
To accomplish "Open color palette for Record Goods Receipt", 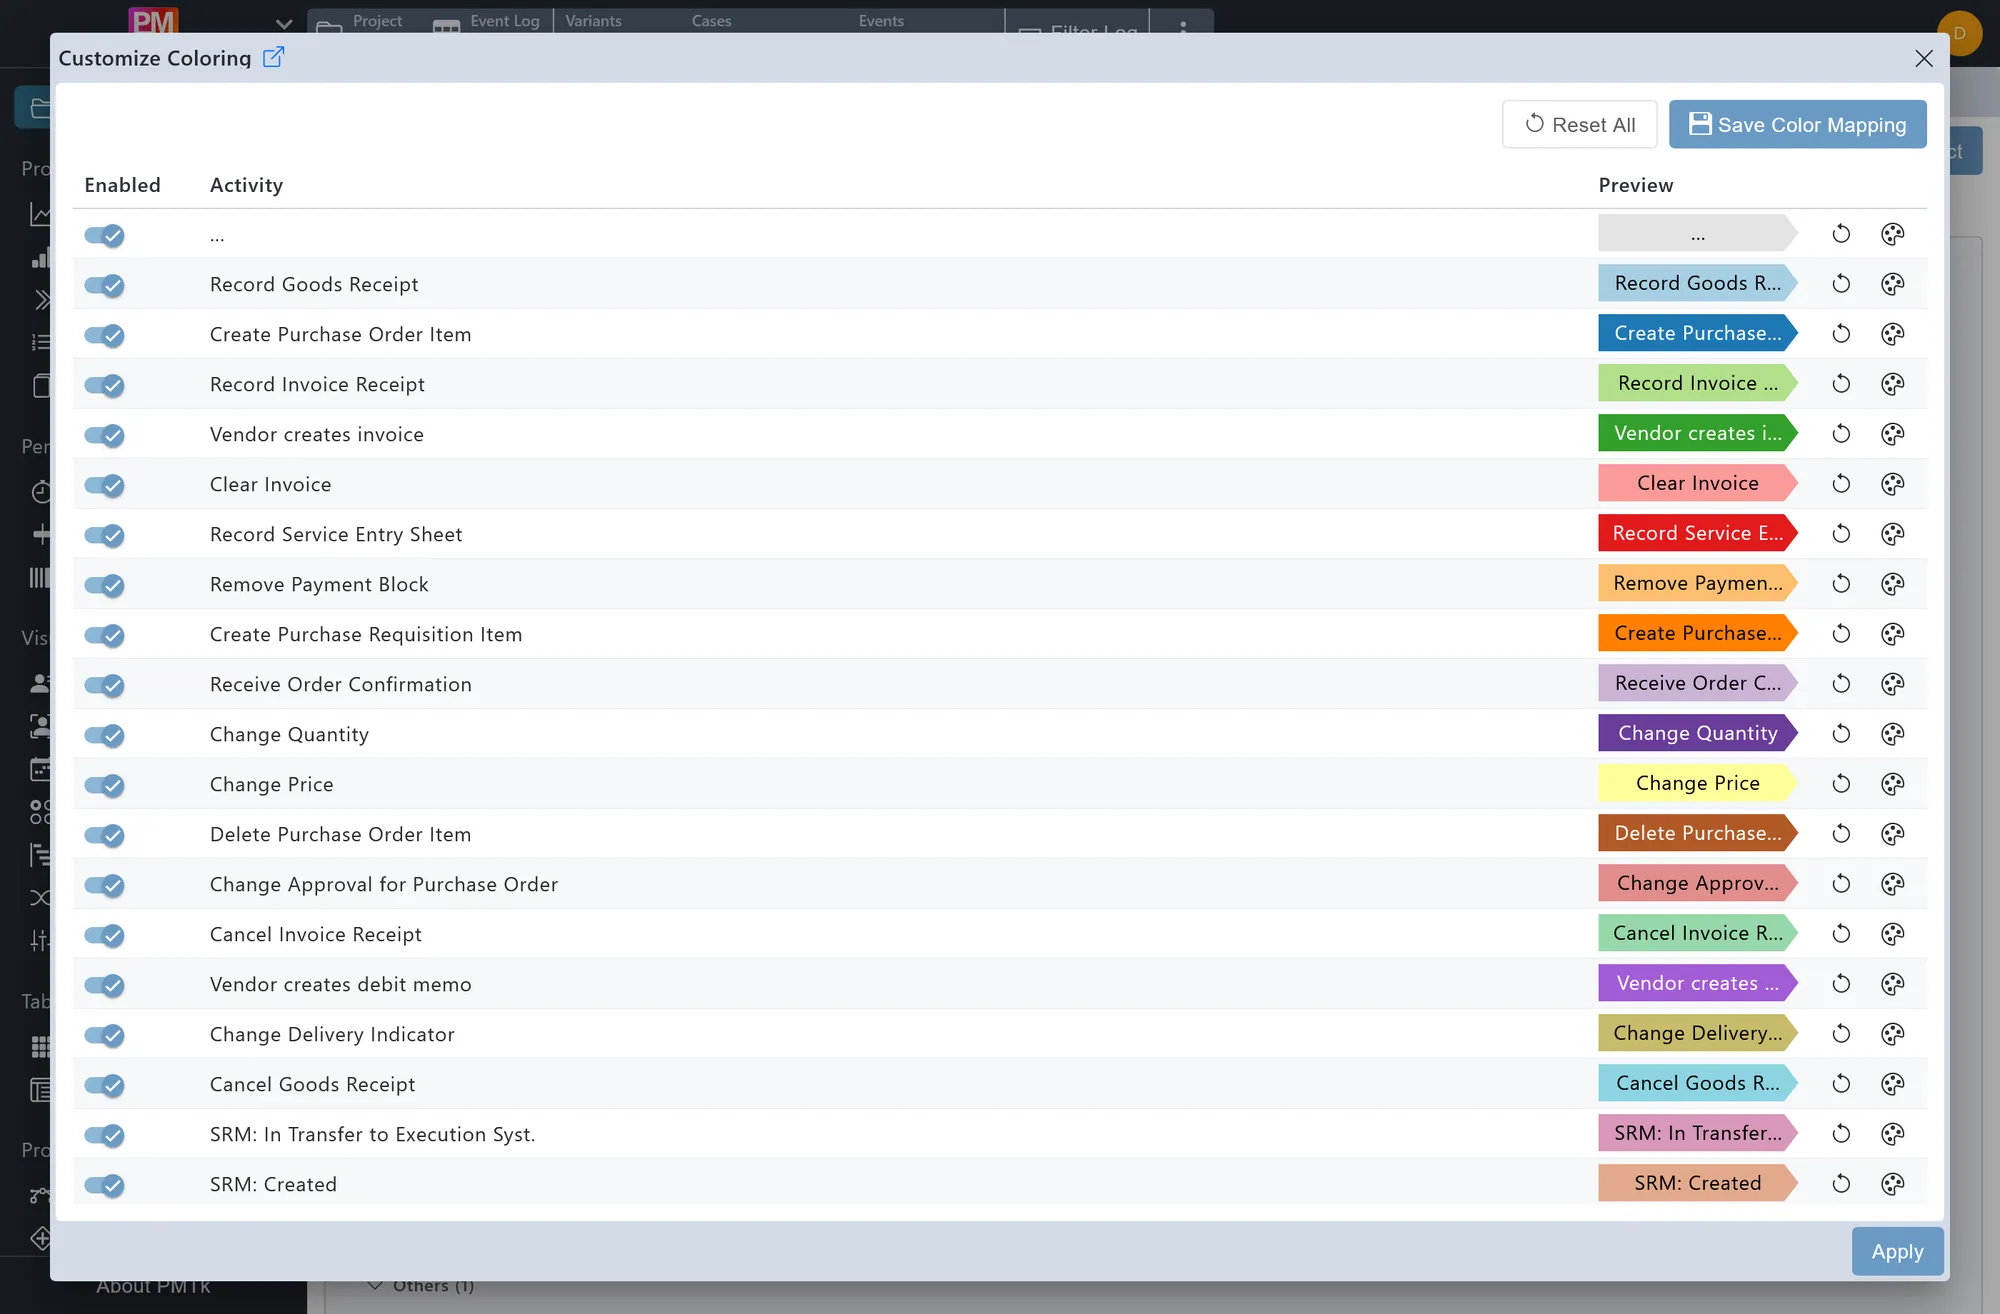I will click(1892, 284).
